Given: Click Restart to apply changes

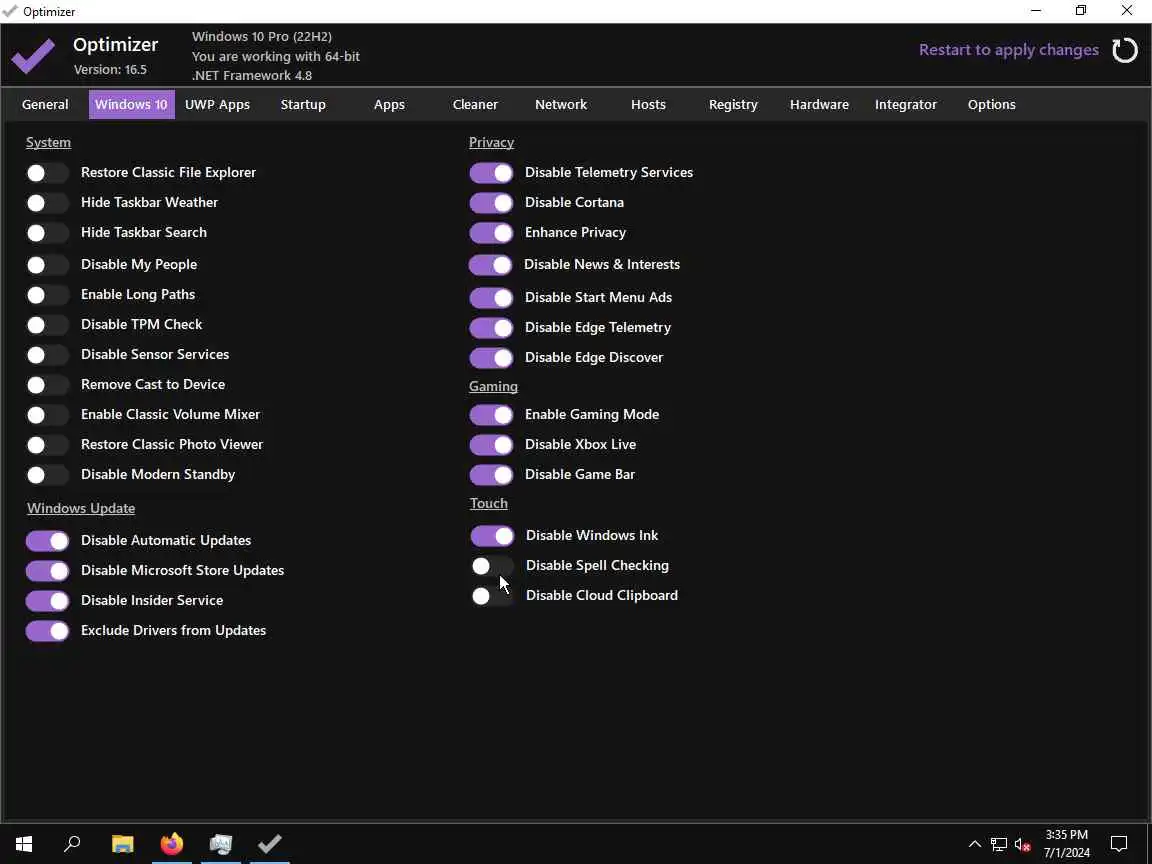Looking at the screenshot, I should coord(1009,50).
